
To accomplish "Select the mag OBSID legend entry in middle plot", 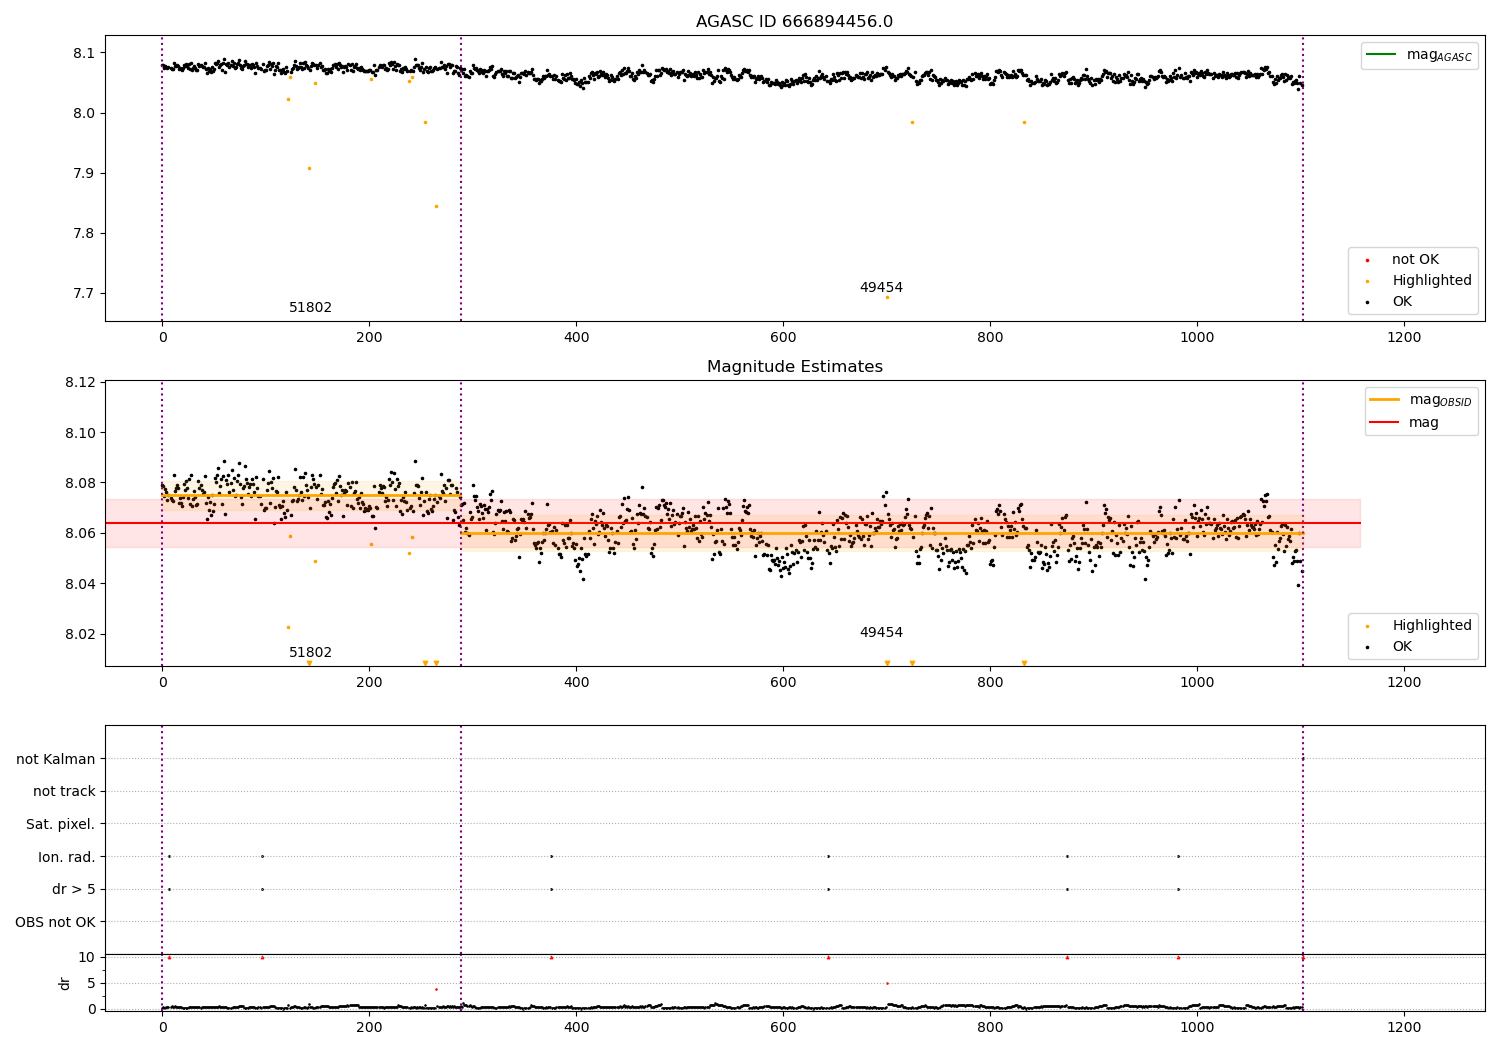I will pos(1421,400).
